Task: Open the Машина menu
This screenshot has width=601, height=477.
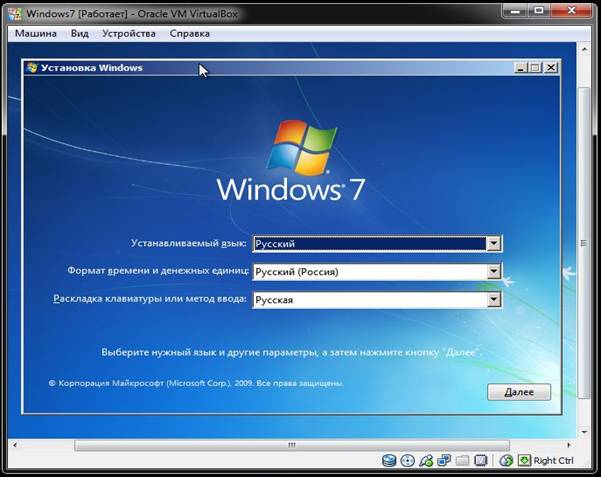Action: [36, 34]
